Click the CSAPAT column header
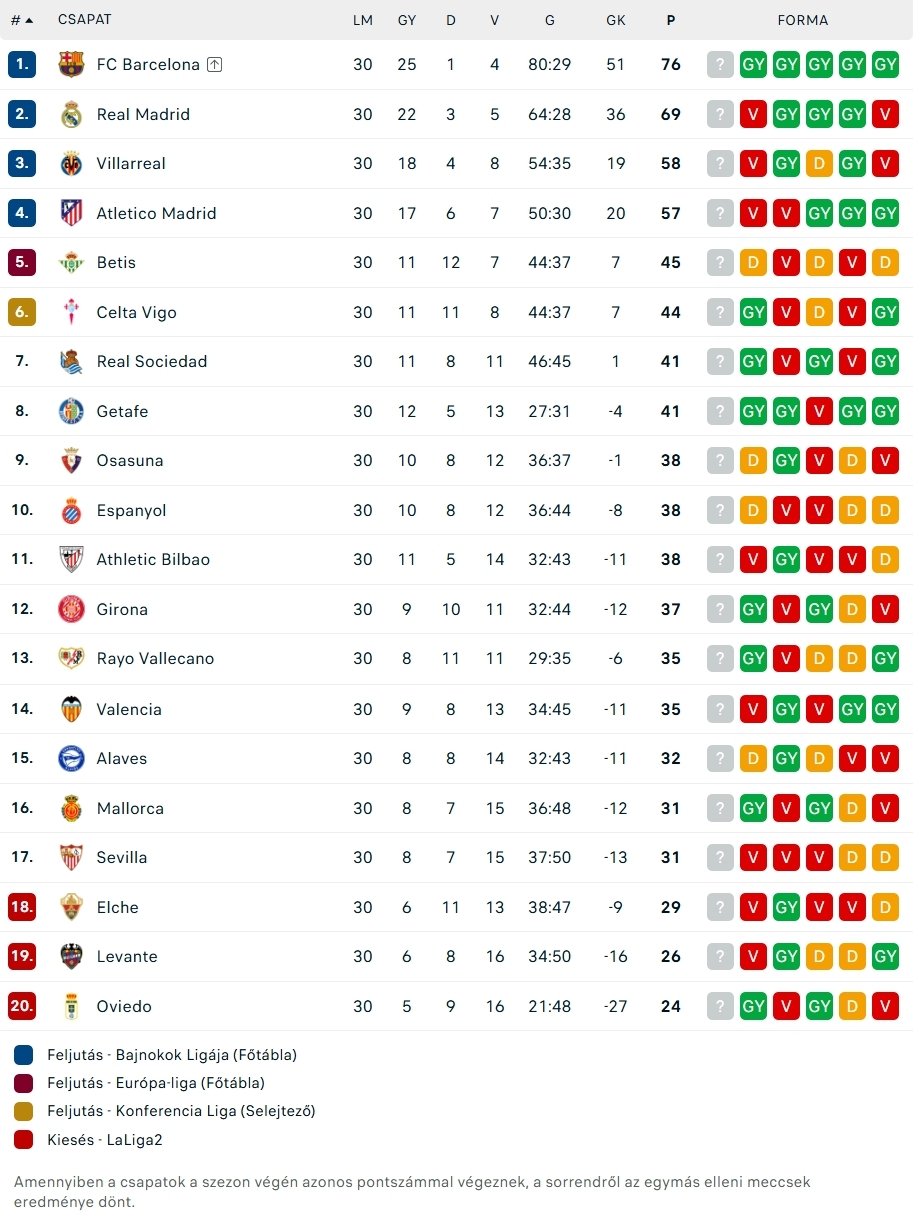The width and height of the screenshot is (913, 1227). coord(85,20)
